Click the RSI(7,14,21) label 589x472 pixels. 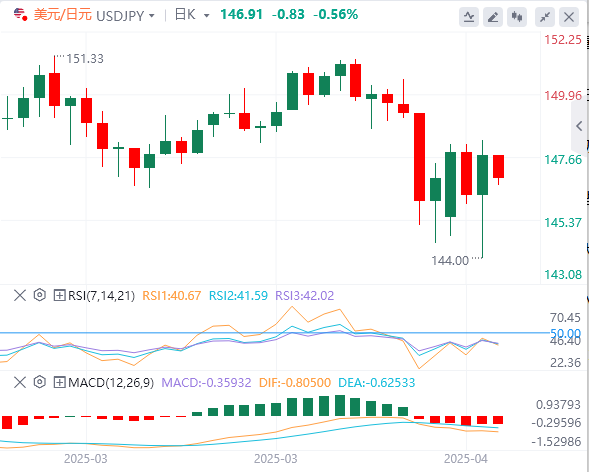pyautogui.click(x=101, y=296)
